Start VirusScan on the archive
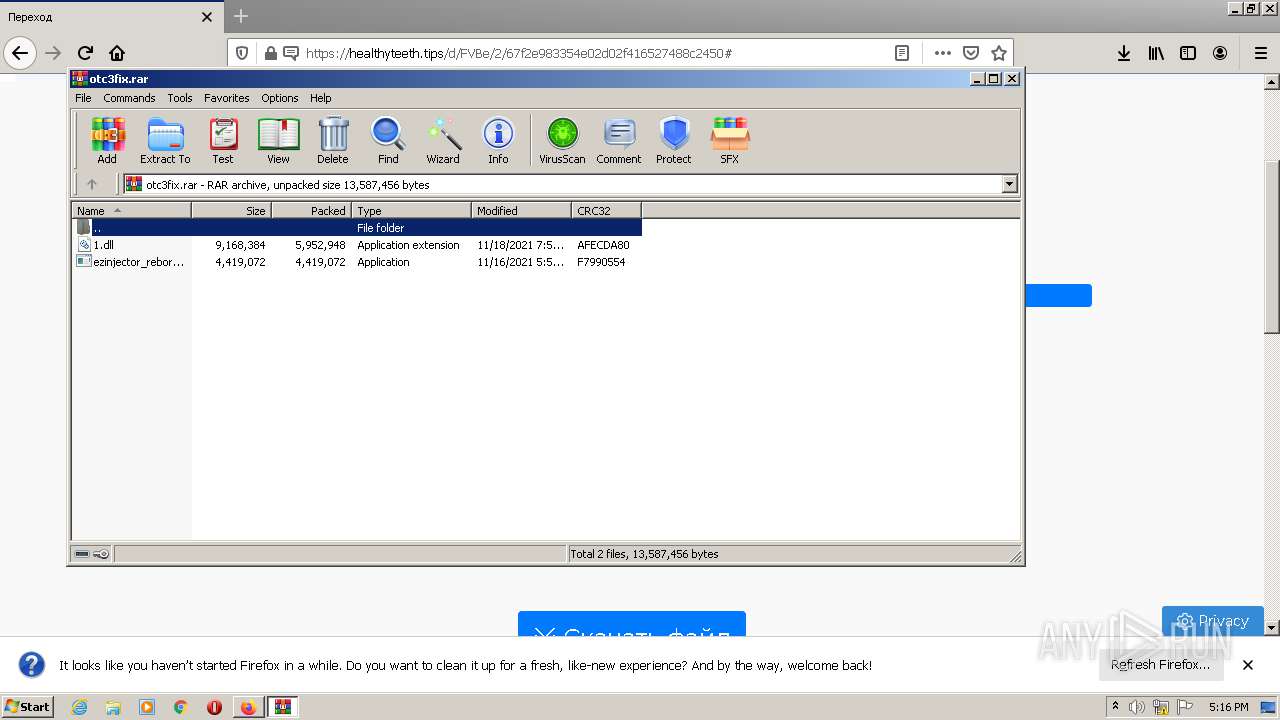 pyautogui.click(x=562, y=140)
